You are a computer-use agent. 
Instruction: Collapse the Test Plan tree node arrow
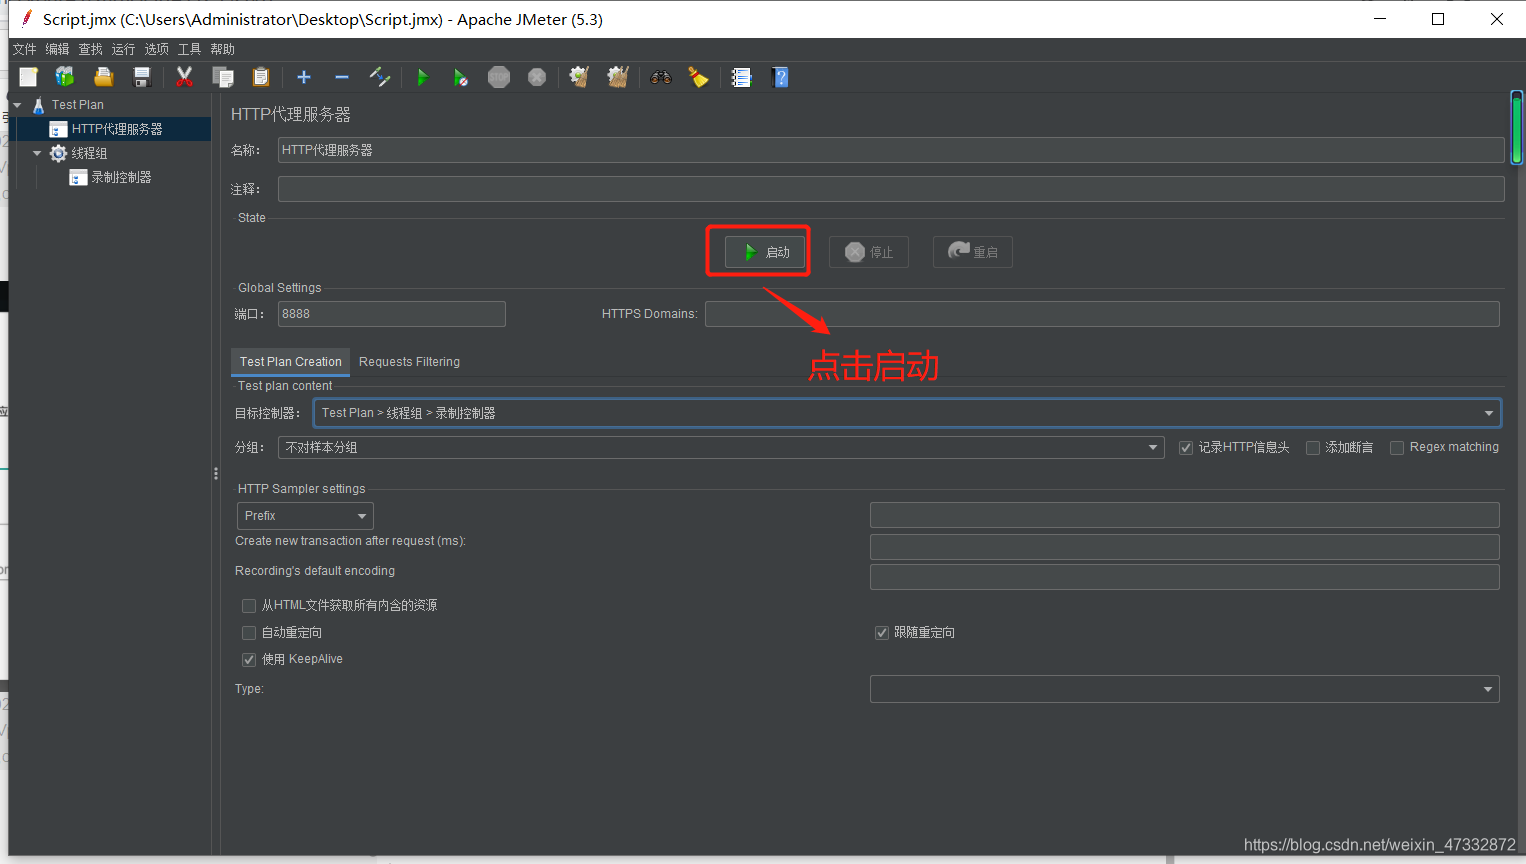click(17, 105)
